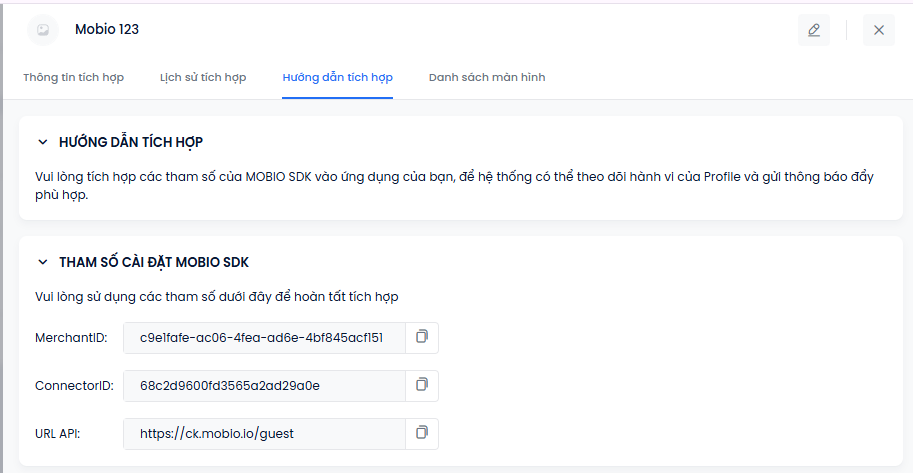Viewport: 913px width, 473px height.
Task: Collapse THAM SỐ CÀI ĐẶT MOBIO SDK section
Action: [43, 262]
